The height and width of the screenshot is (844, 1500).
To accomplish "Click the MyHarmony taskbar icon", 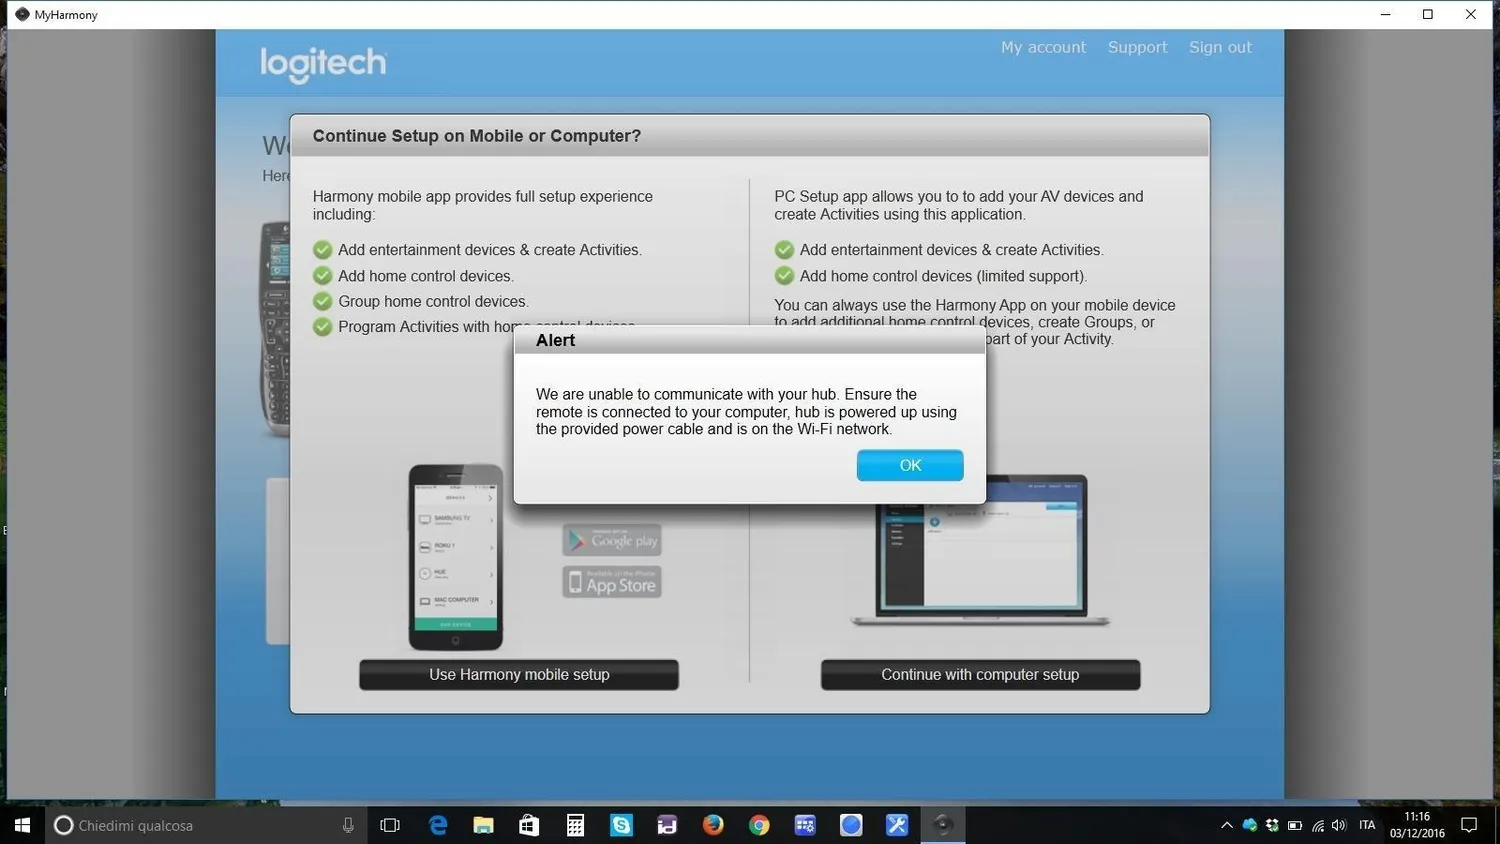I will click(942, 825).
